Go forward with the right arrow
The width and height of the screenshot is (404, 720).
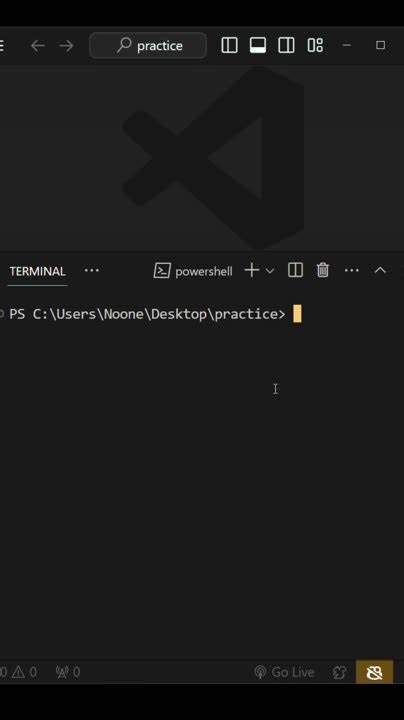[66, 45]
